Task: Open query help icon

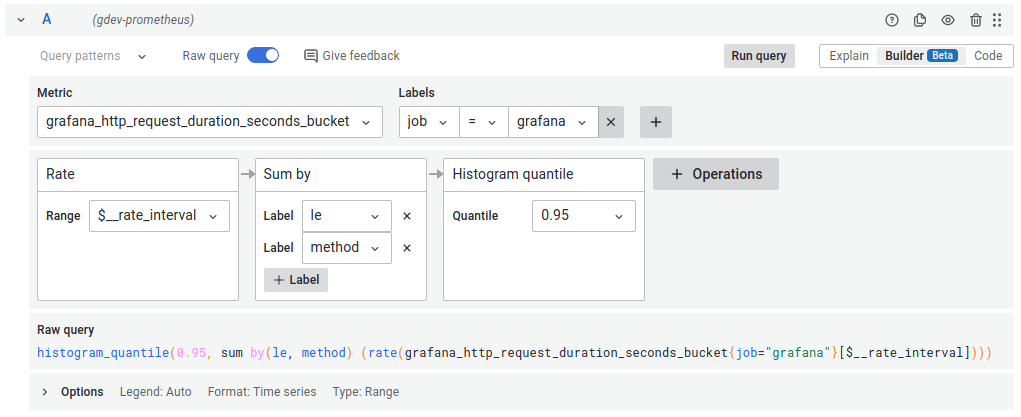Action: (x=892, y=20)
